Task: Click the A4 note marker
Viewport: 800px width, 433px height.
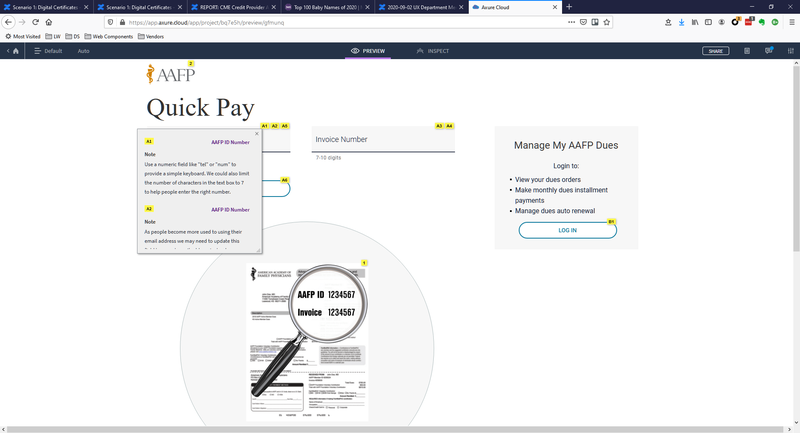Action: tap(449, 126)
